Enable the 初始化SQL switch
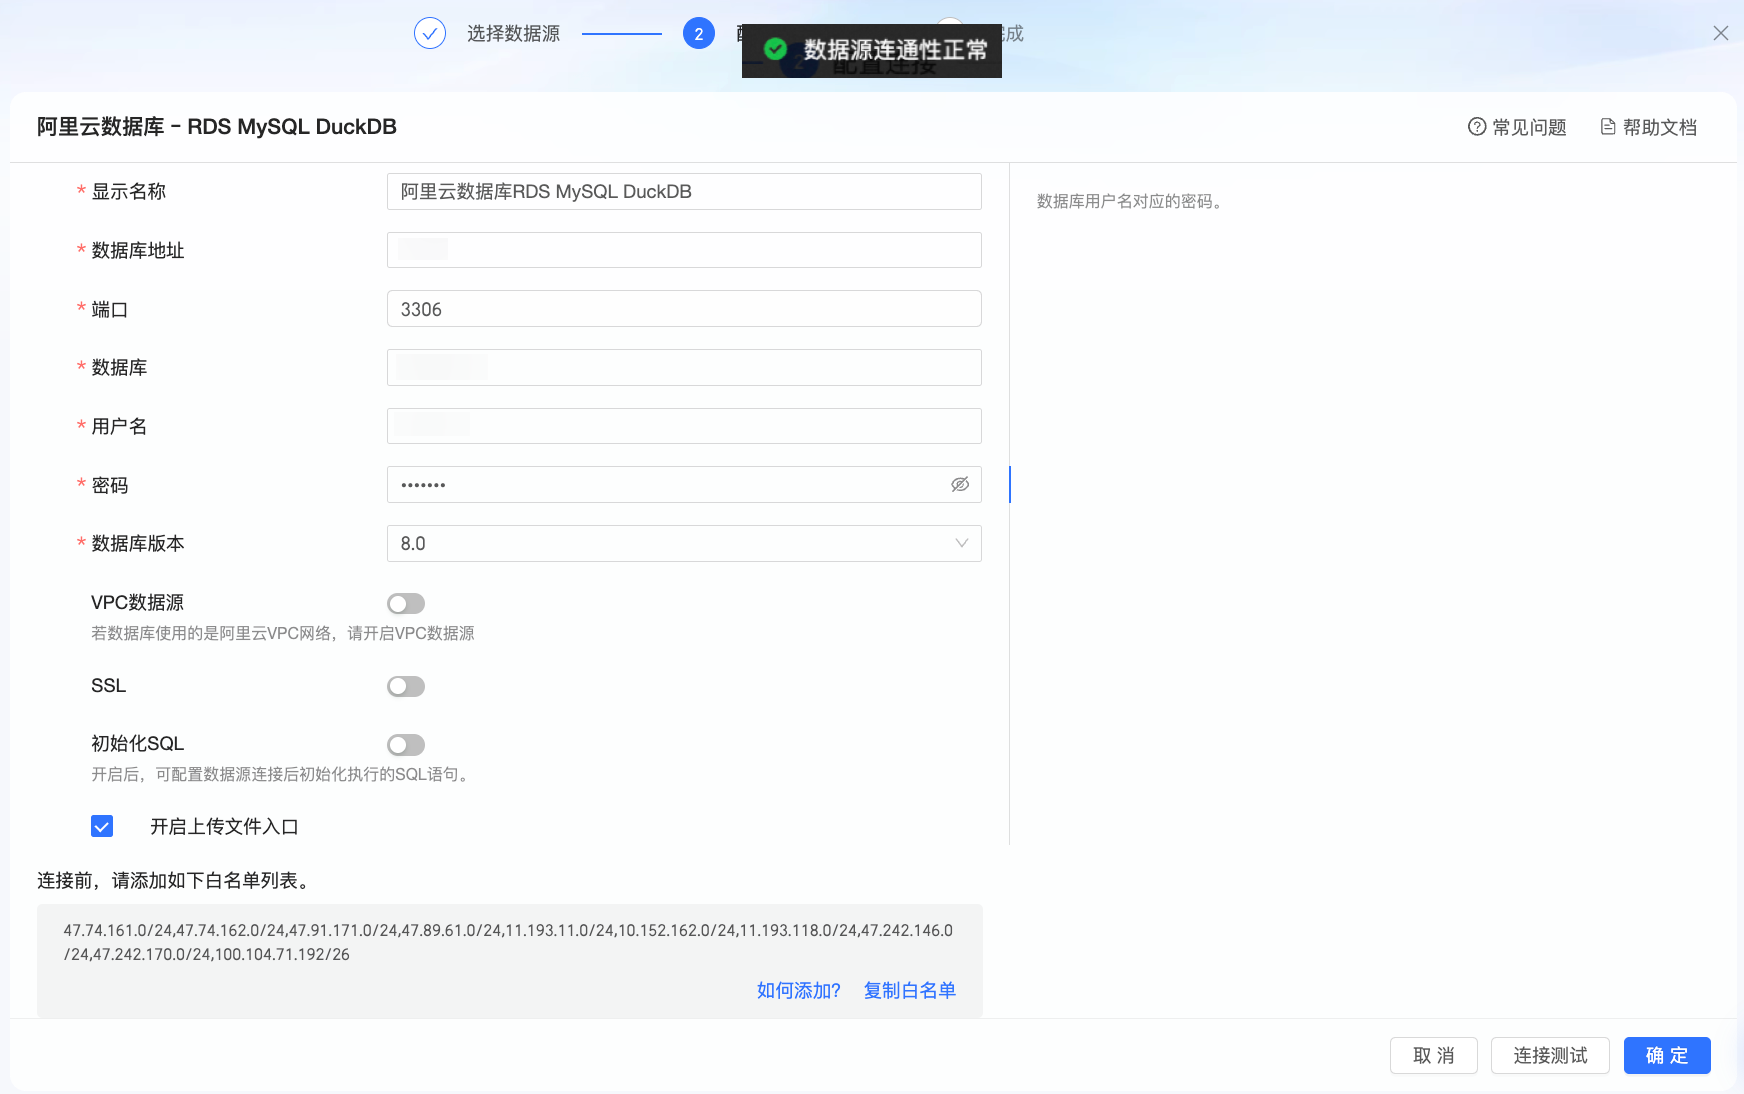This screenshot has width=1744, height=1094. pyautogui.click(x=406, y=745)
